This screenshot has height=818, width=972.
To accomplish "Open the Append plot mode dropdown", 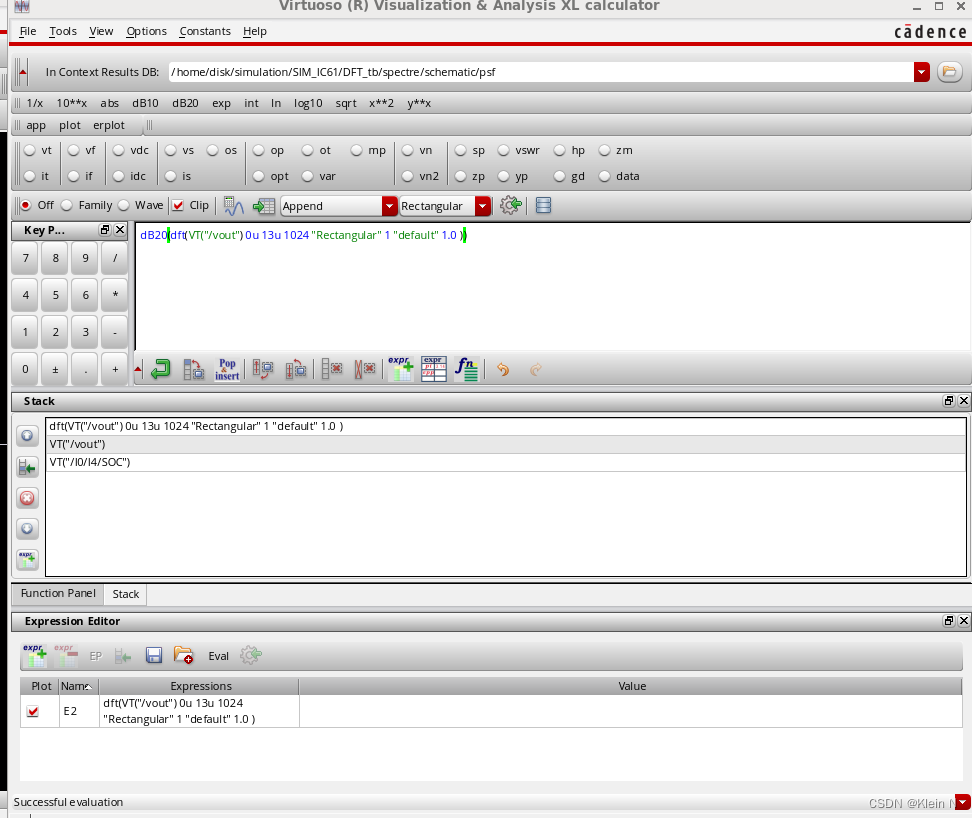I will tap(389, 206).
